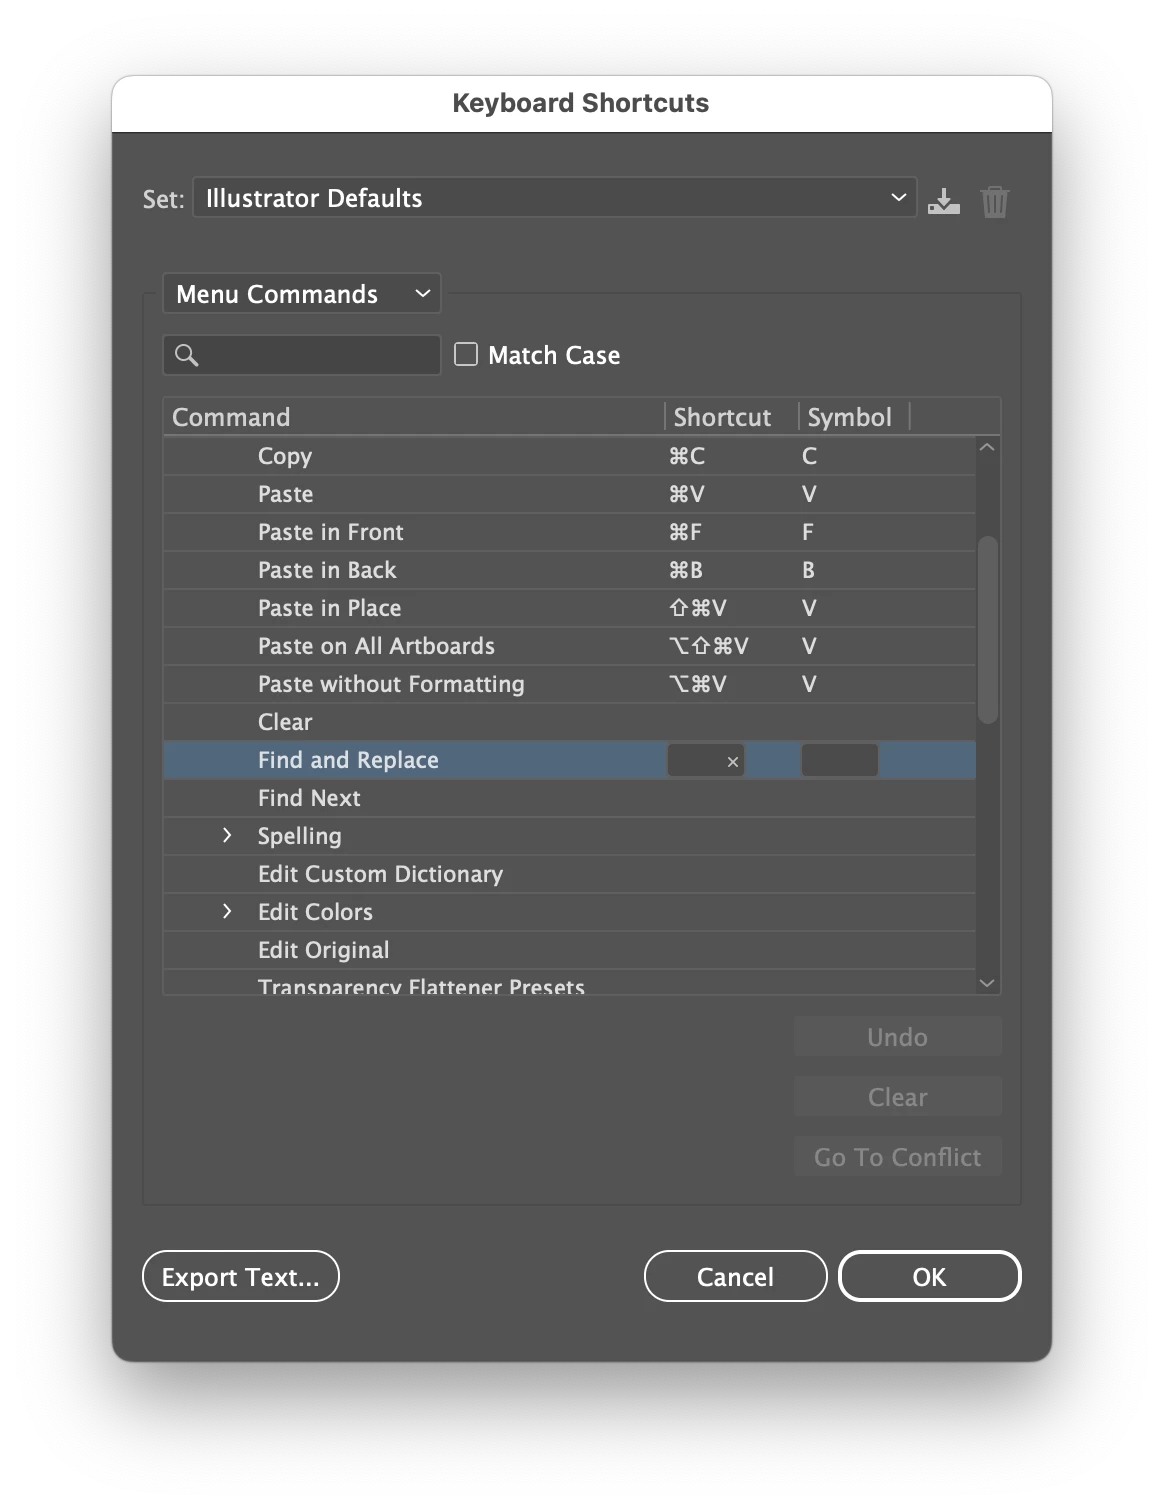Select the Find Next row
This screenshot has width=1164, height=1510.
click(x=569, y=798)
